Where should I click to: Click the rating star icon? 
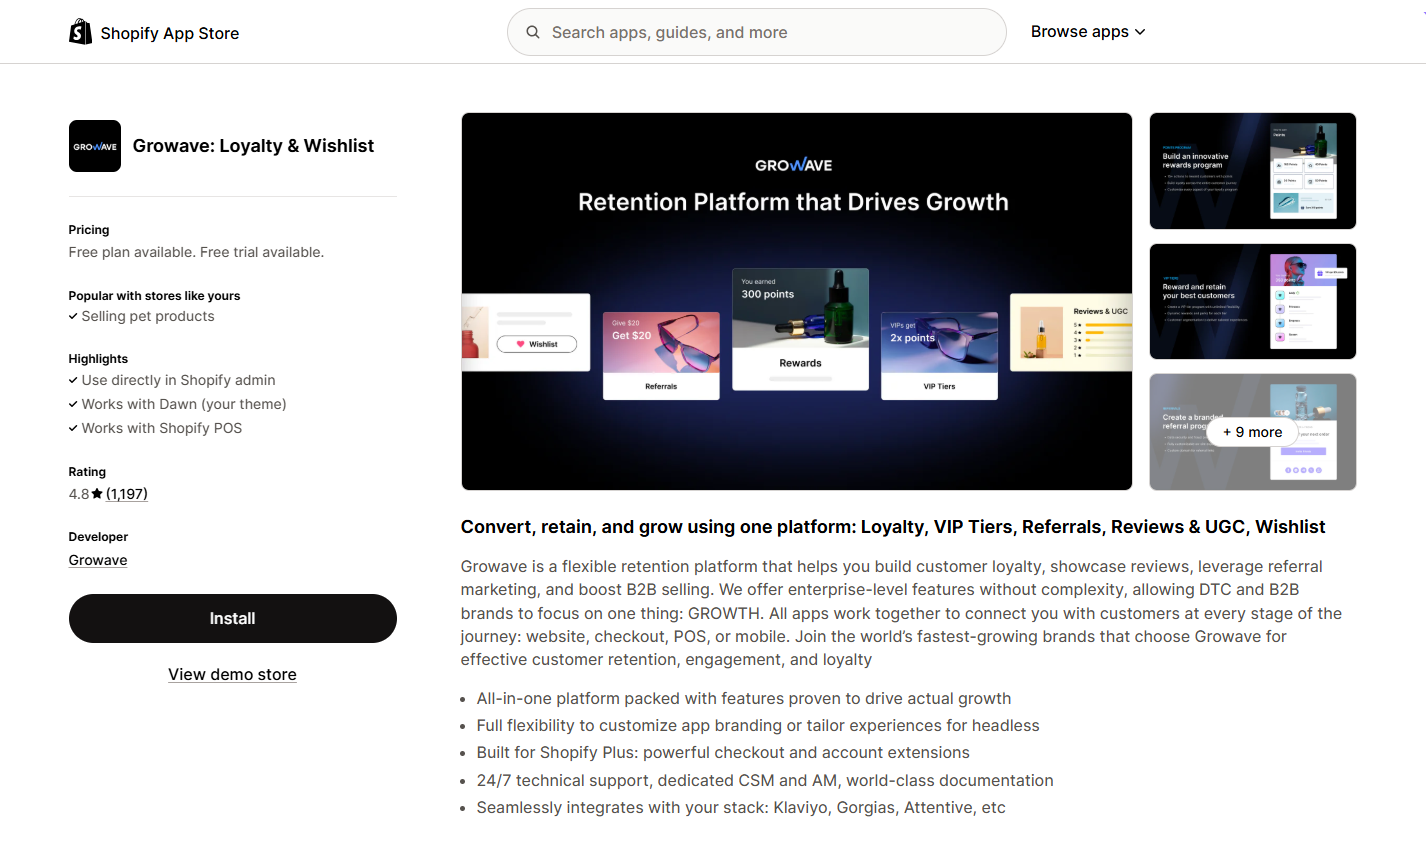point(97,494)
